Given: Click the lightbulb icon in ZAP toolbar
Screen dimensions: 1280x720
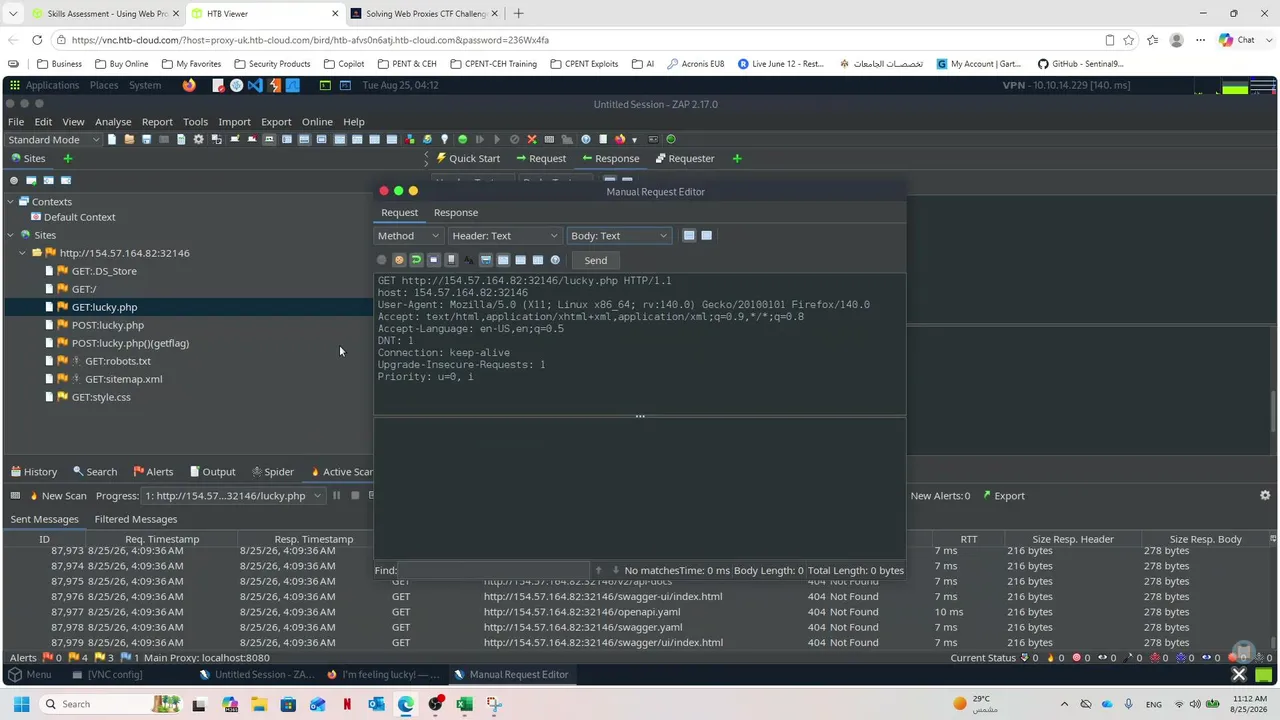Looking at the screenshot, I should tap(445, 140).
